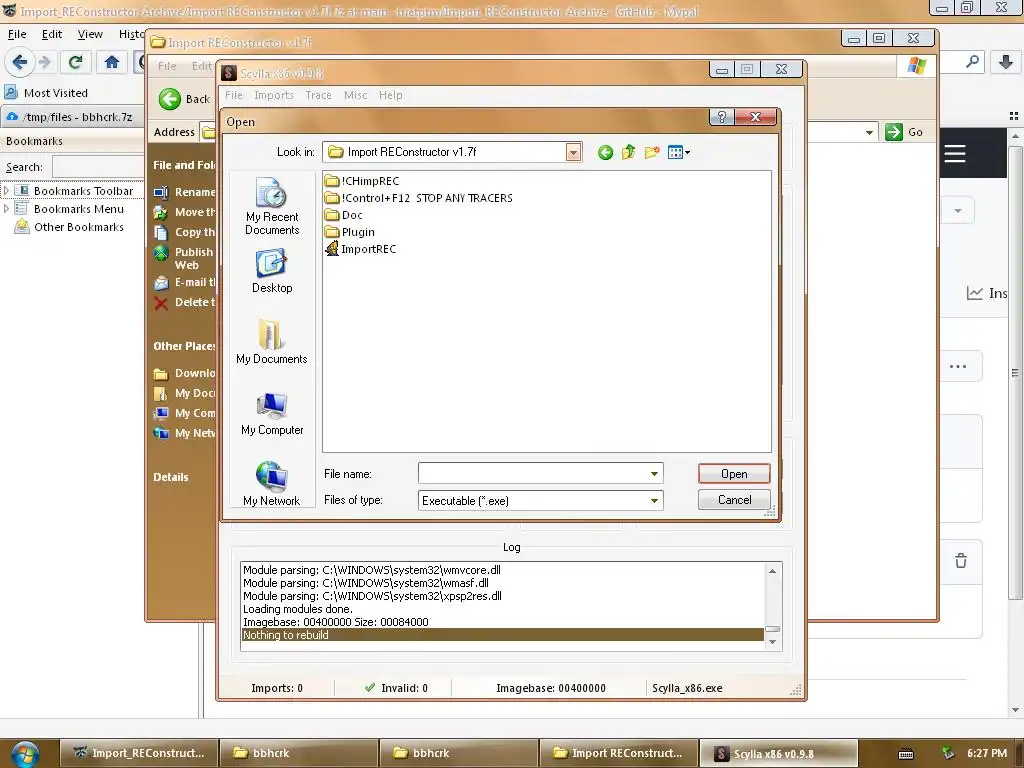The height and width of the screenshot is (768, 1024).
Task: Click Back button in Explorer window
Action: click(184, 99)
